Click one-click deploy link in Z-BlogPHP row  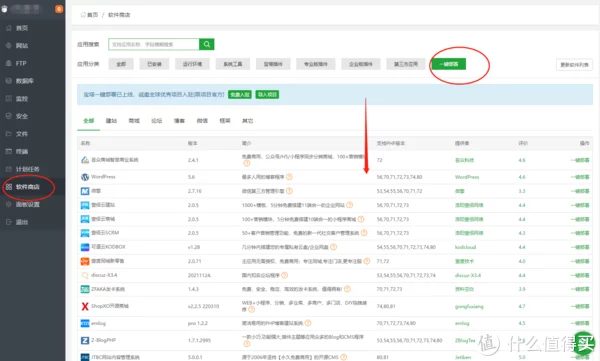click(x=580, y=340)
